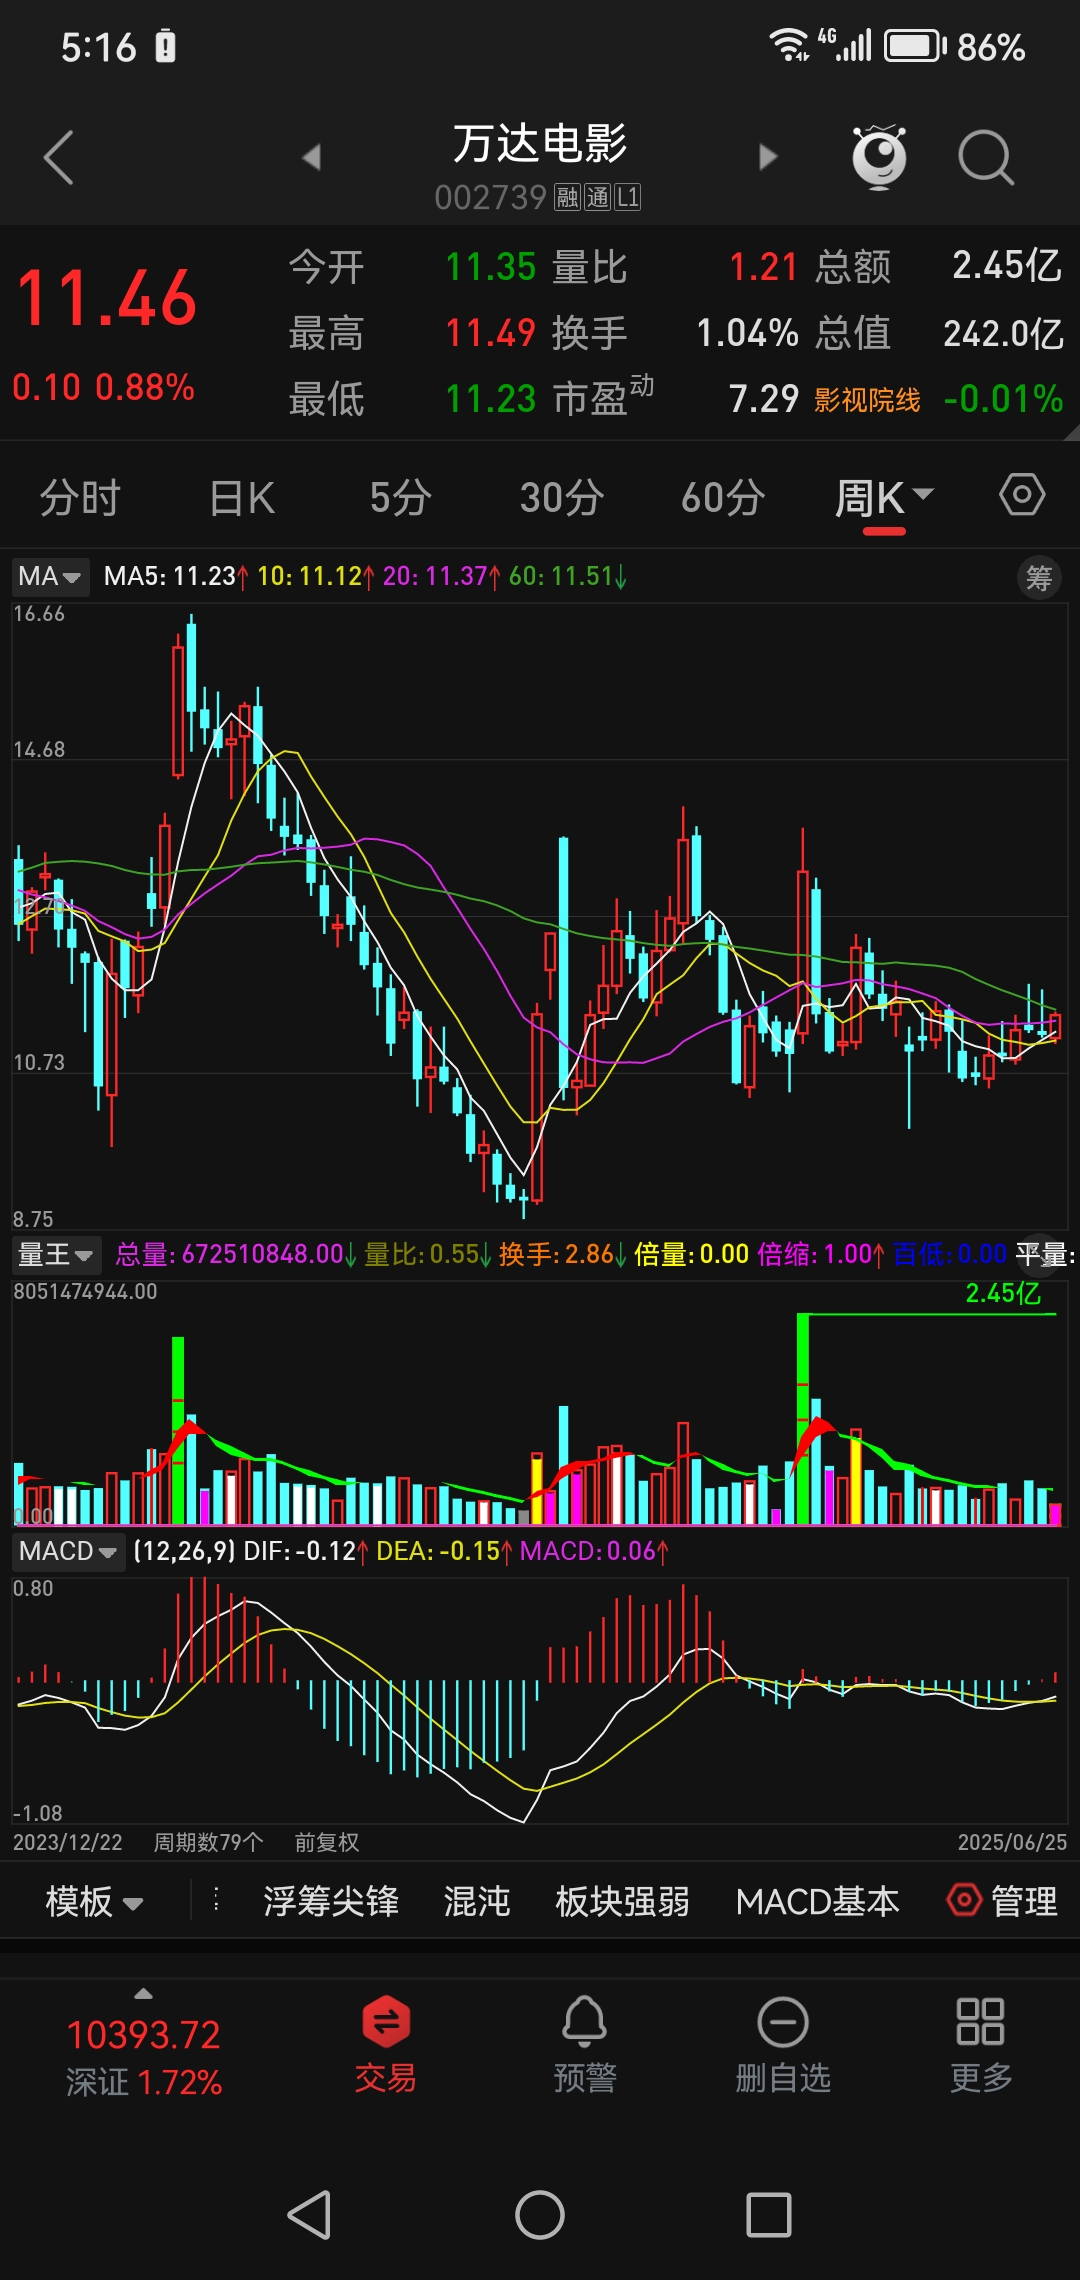1080x2280 pixels.
Task: Select MACD基本 indicator template
Action: click(818, 1901)
